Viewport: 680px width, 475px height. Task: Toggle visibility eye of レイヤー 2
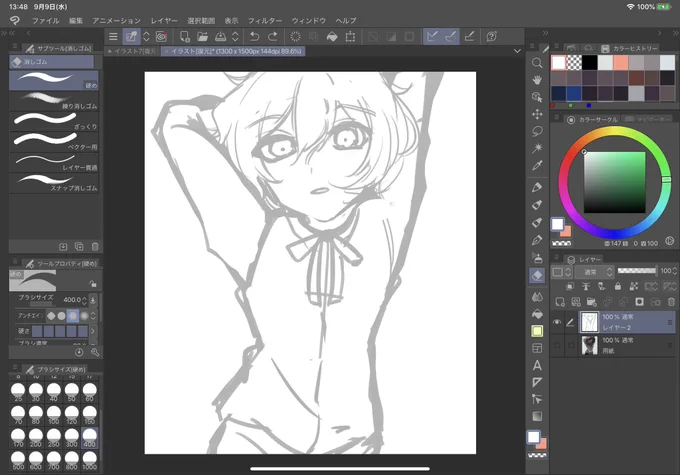[557, 322]
